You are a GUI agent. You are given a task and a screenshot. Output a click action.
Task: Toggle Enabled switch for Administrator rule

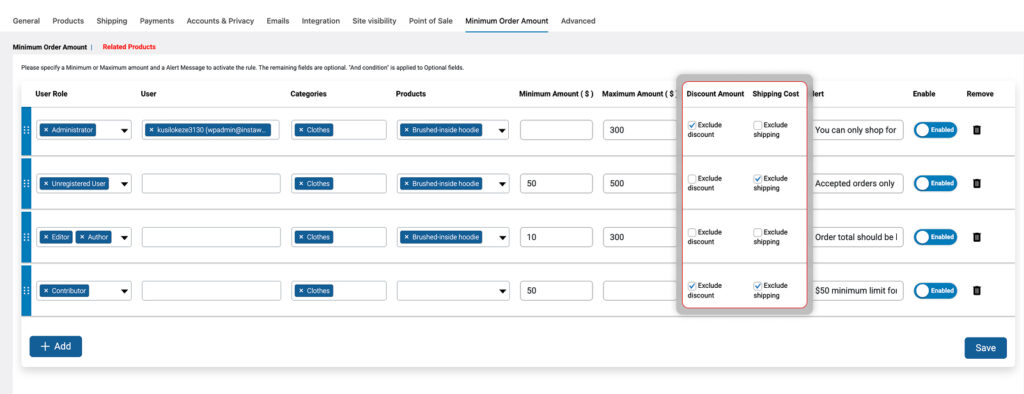(x=935, y=130)
